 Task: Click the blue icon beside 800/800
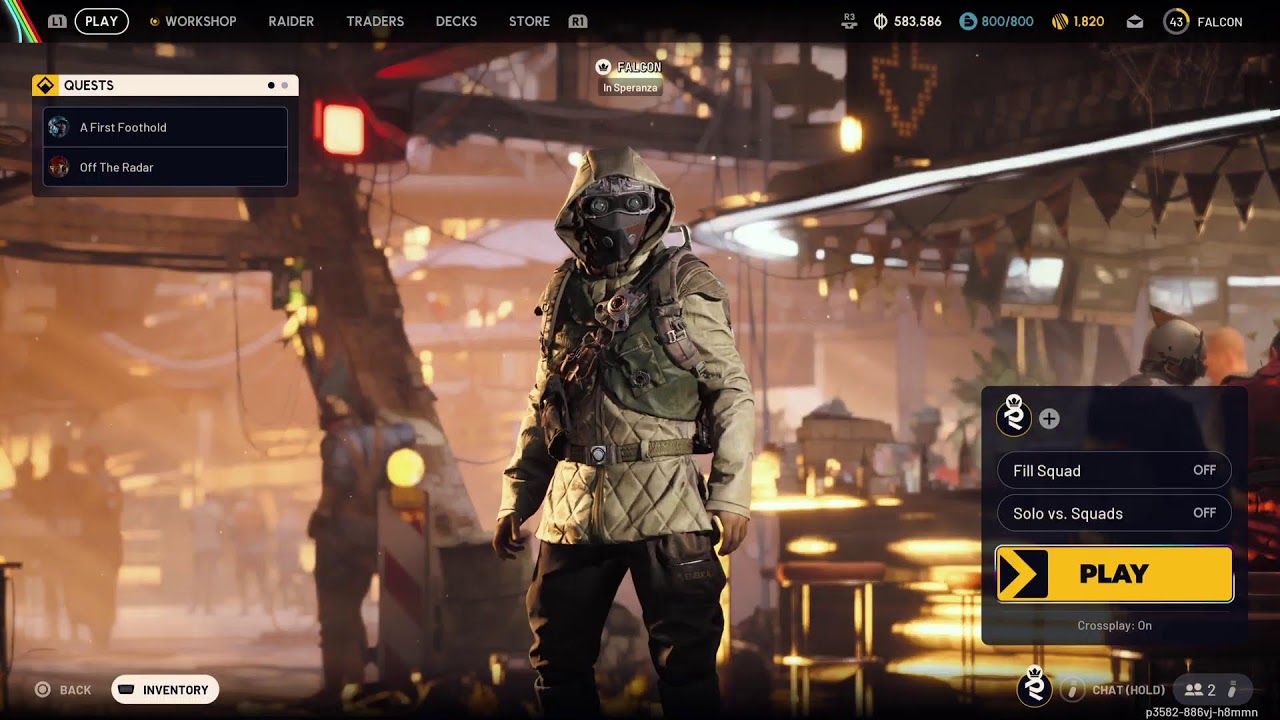967,21
